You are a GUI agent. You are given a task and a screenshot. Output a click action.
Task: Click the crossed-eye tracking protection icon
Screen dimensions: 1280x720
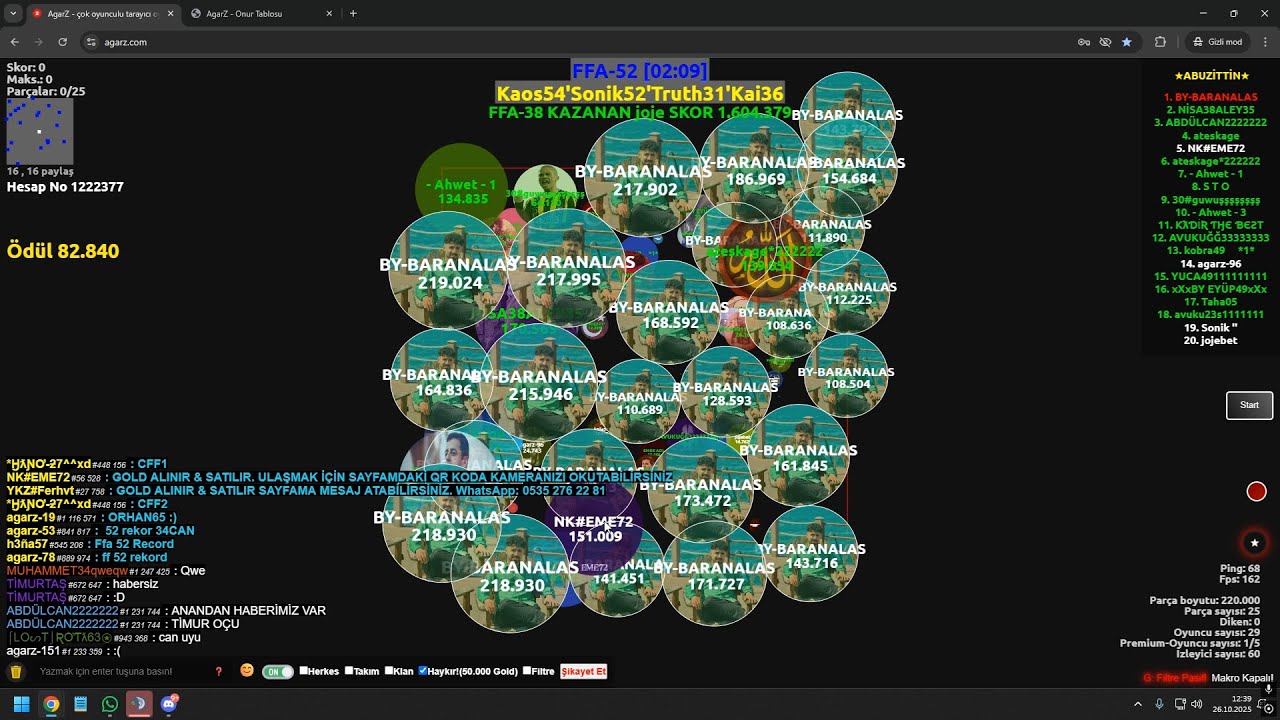[x=1105, y=42]
